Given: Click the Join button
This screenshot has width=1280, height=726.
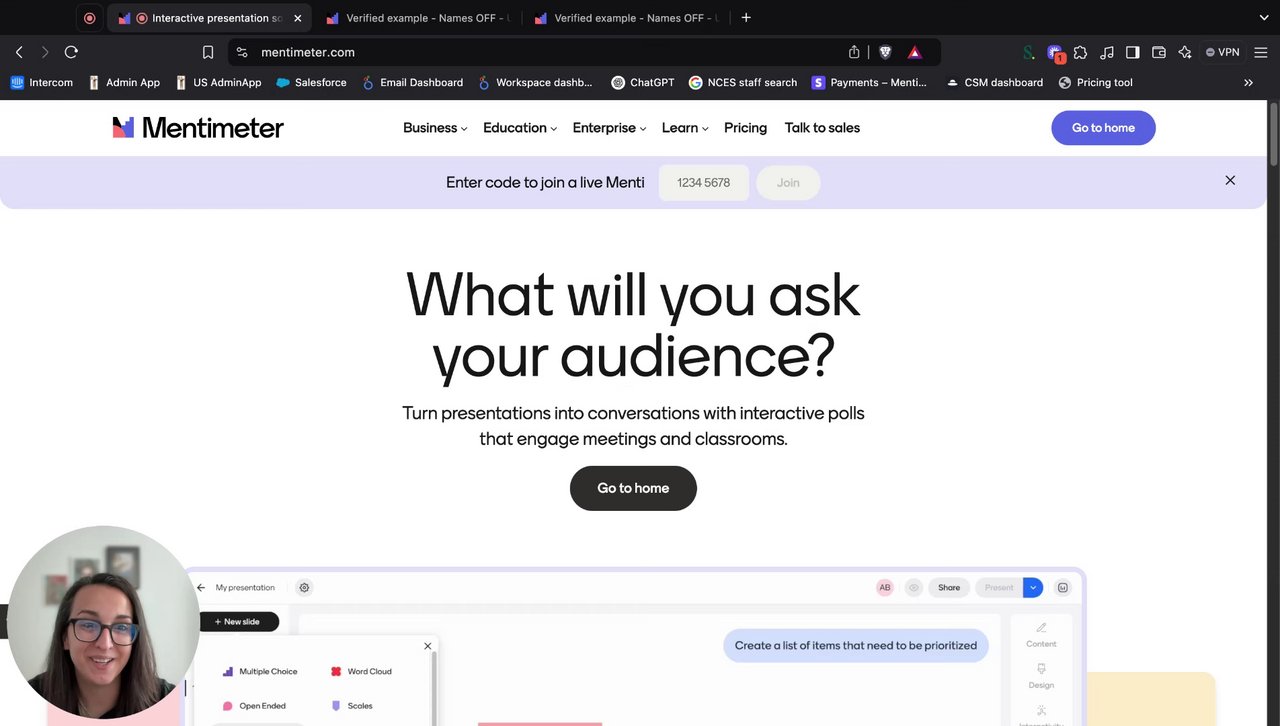Looking at the screenshot, I should [x=788, y=183].
